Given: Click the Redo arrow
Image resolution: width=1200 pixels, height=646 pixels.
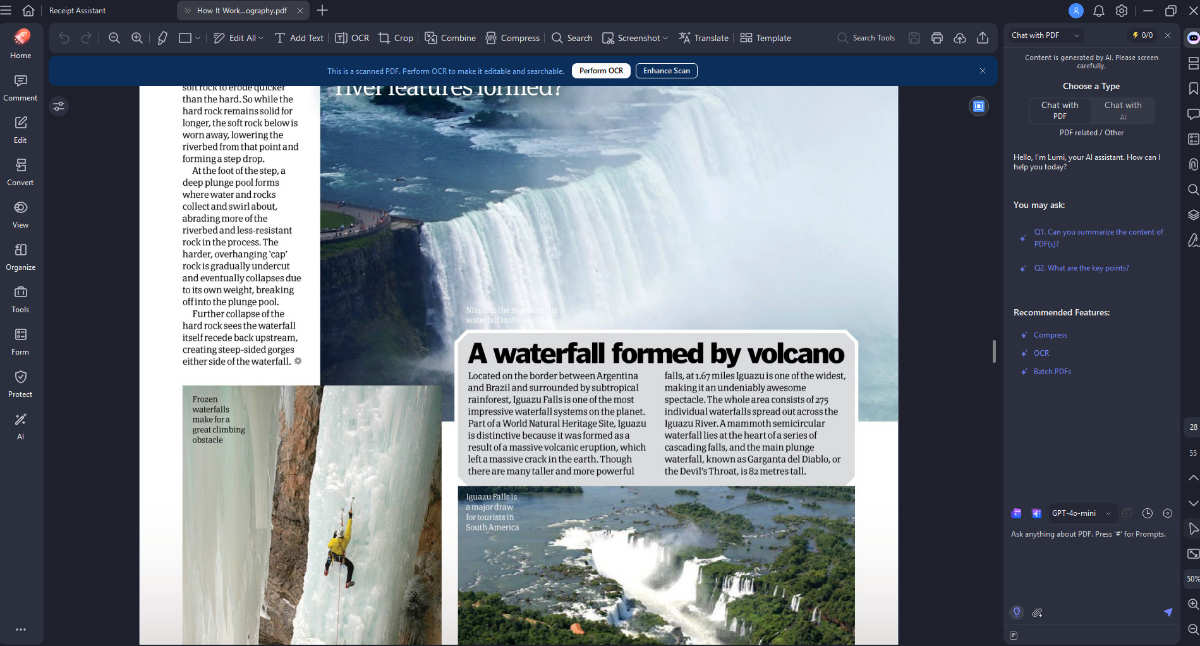Looking at the screenshot, I should coord(86,38).
